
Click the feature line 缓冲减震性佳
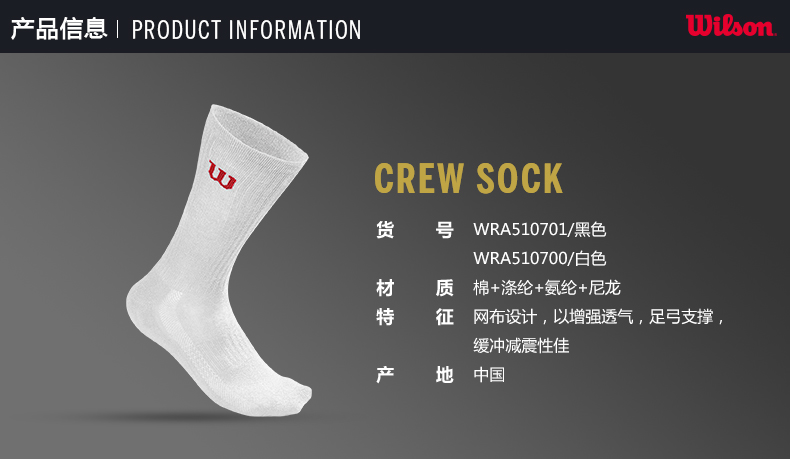pos(521,346)
